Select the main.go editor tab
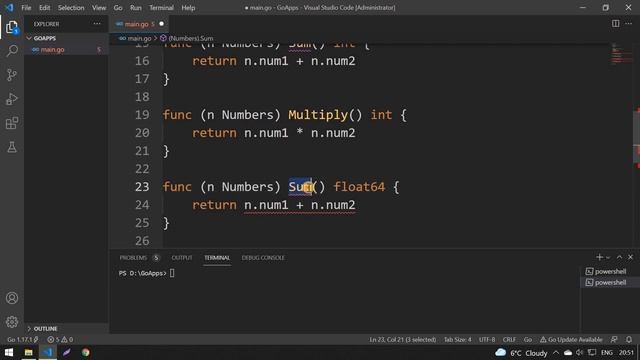The image size is (640, 360). [x=138, y=24]
